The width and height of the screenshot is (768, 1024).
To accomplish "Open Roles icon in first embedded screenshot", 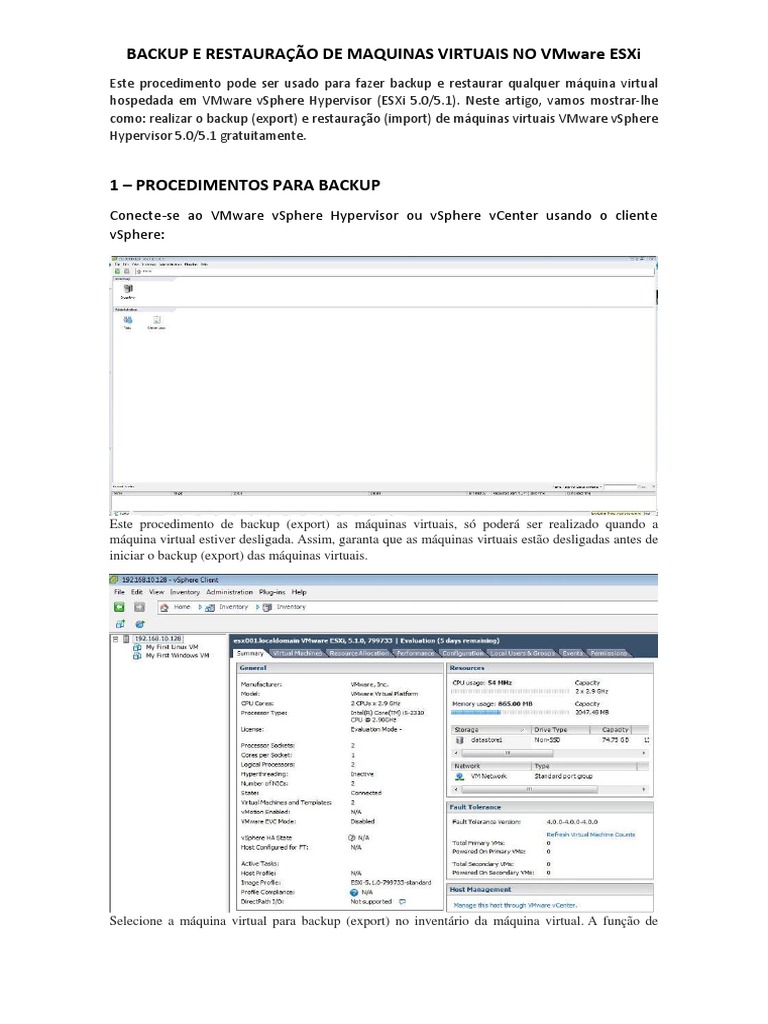I will 127,320.
